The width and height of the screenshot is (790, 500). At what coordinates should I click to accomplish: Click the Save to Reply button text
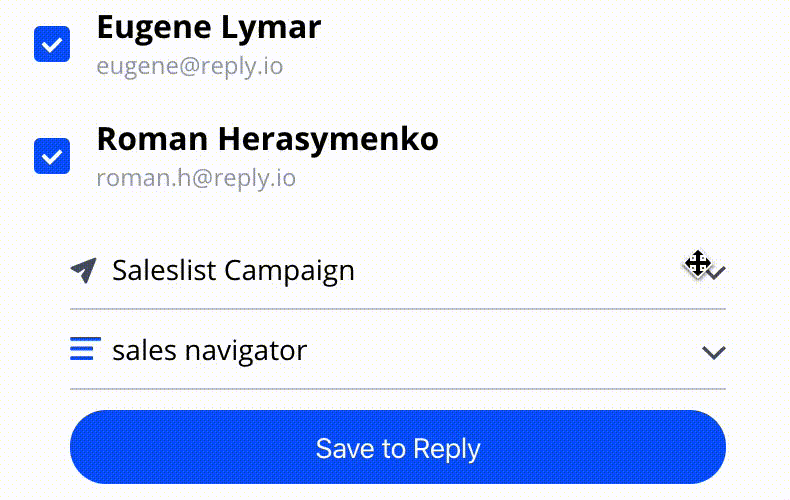click(398, 448)
